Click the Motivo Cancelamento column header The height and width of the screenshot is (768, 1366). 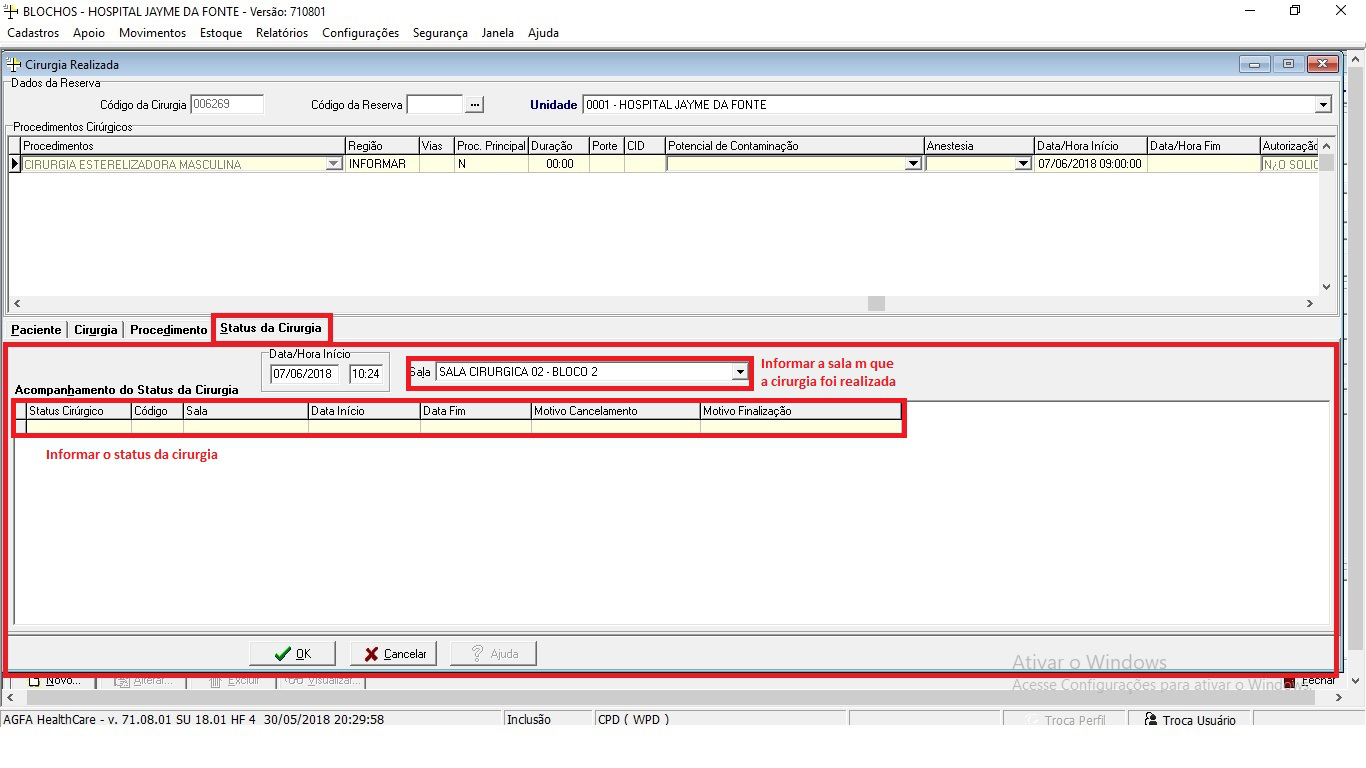pyautogui.click(x=616, y=411)
